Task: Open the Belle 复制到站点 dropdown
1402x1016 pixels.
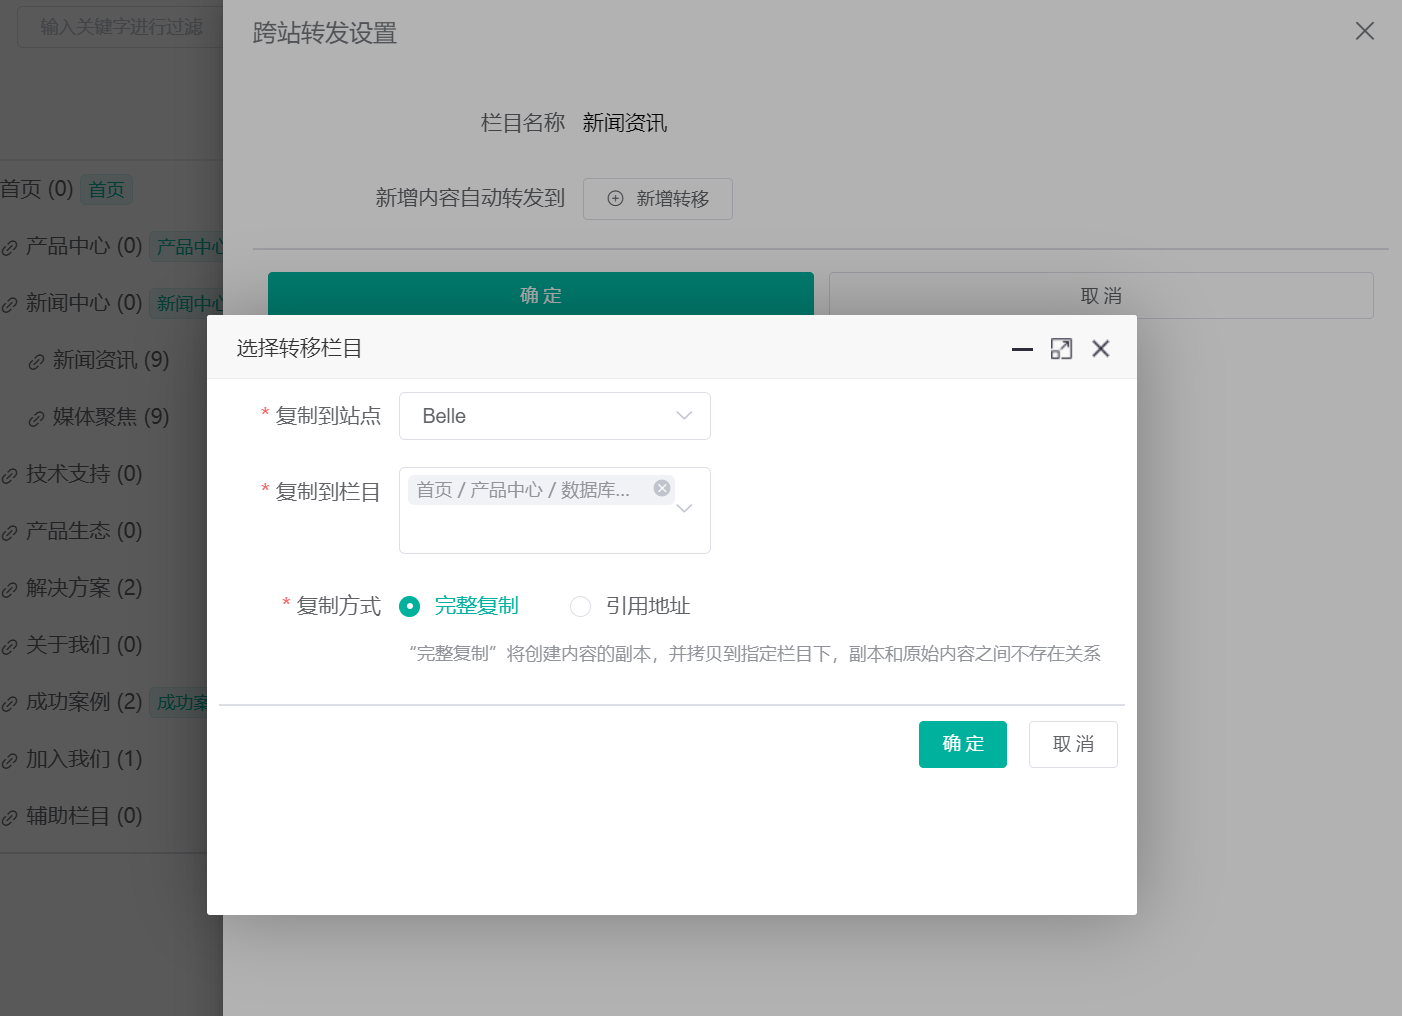Action: click(554, 416)
